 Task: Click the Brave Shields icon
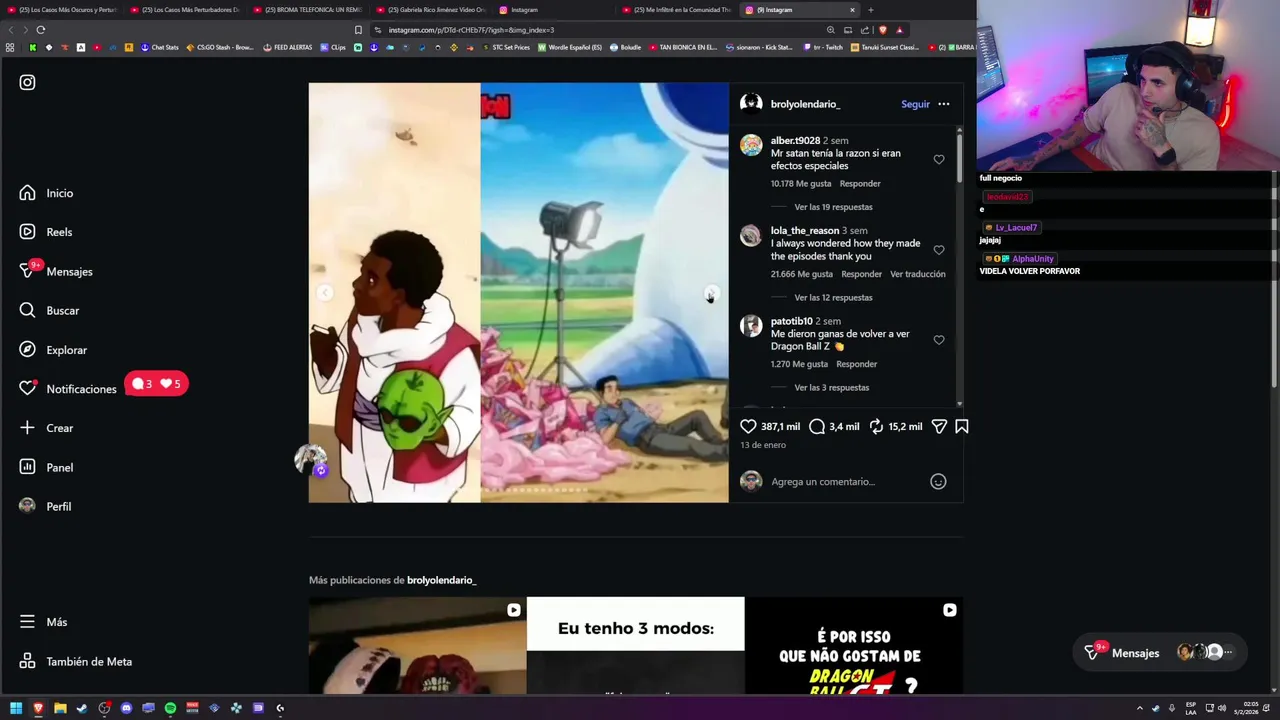(882, 30)
